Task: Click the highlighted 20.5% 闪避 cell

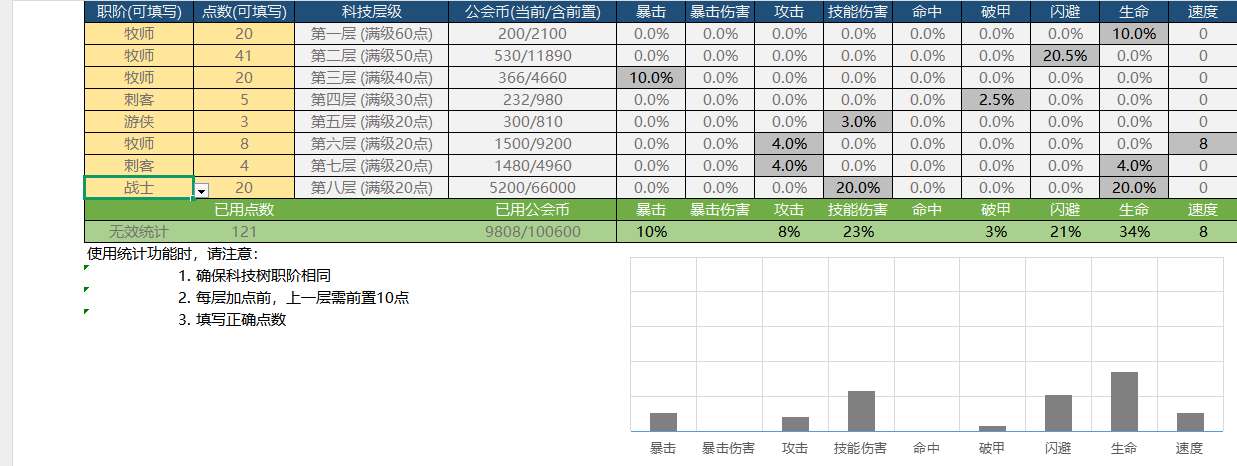Action: coord(1065,55)
